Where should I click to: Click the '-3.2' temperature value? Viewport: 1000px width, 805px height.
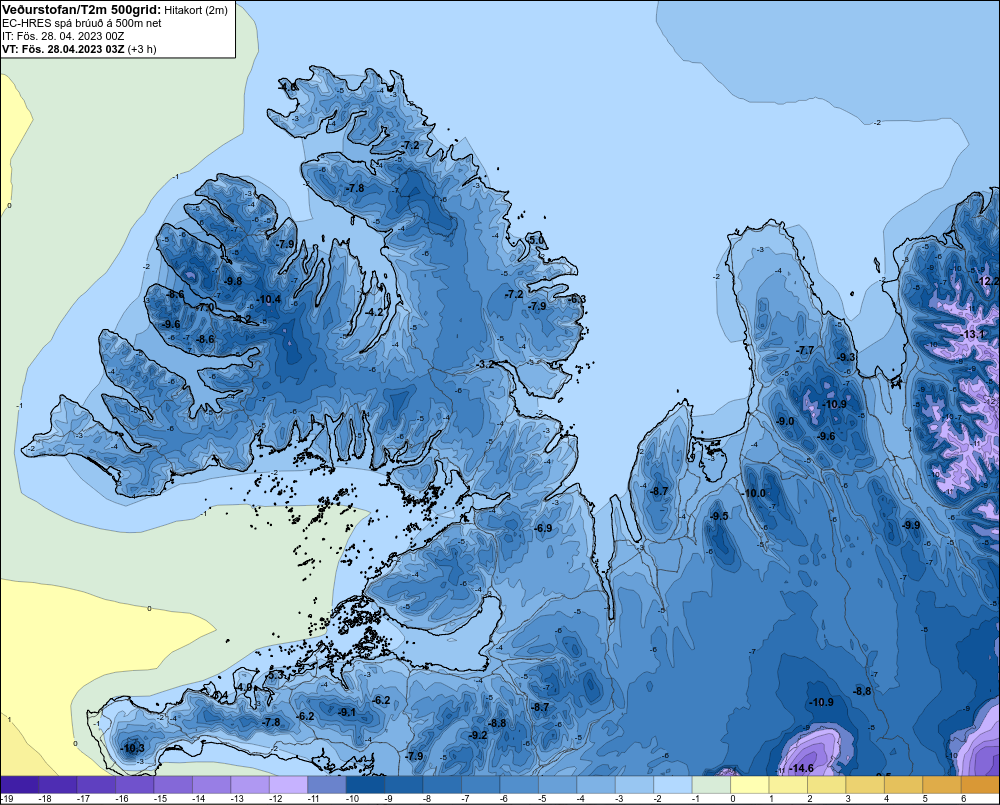[x=487, y=364]
